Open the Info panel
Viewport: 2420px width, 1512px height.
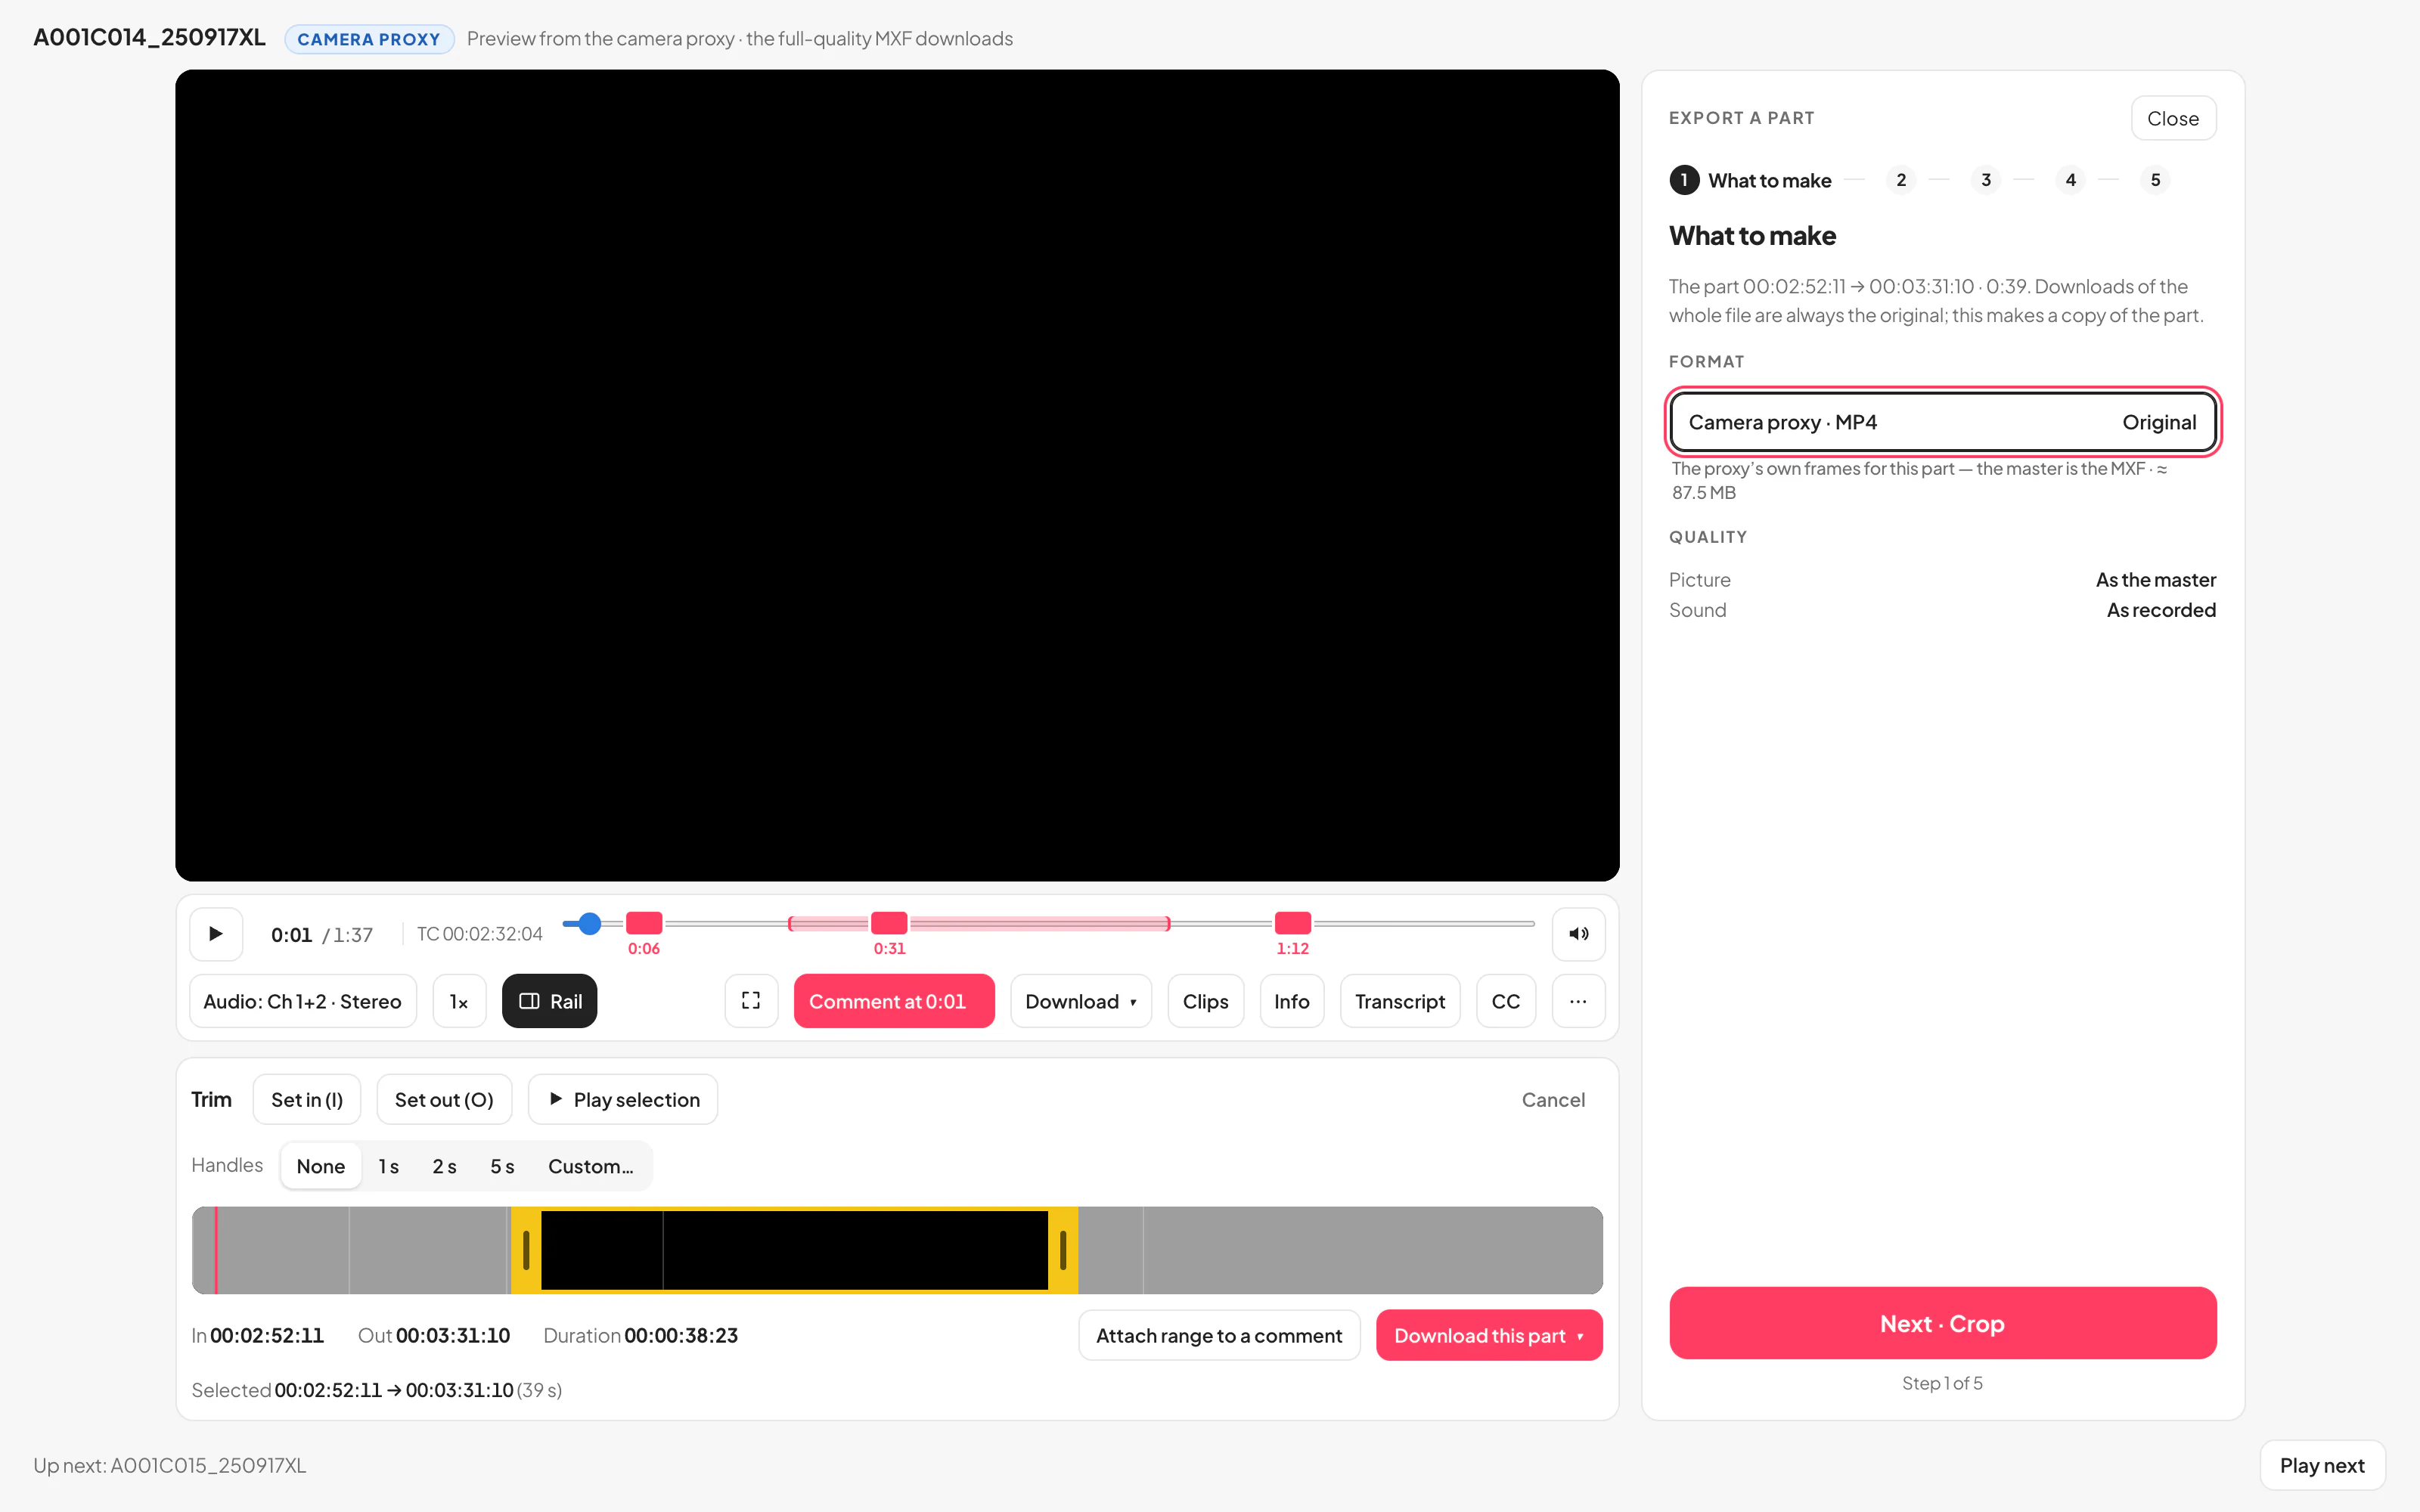tap(1291, 1001)
